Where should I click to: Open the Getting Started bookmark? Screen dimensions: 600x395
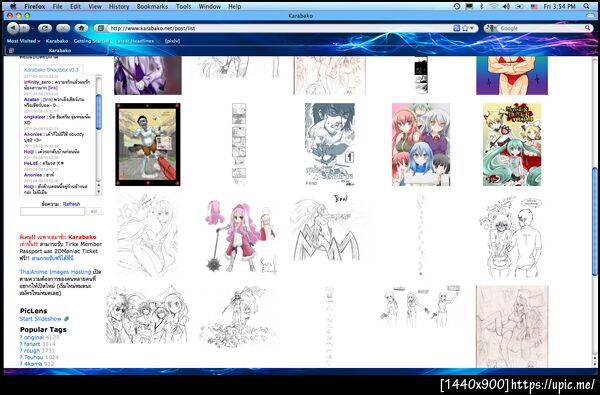(91, 41)
